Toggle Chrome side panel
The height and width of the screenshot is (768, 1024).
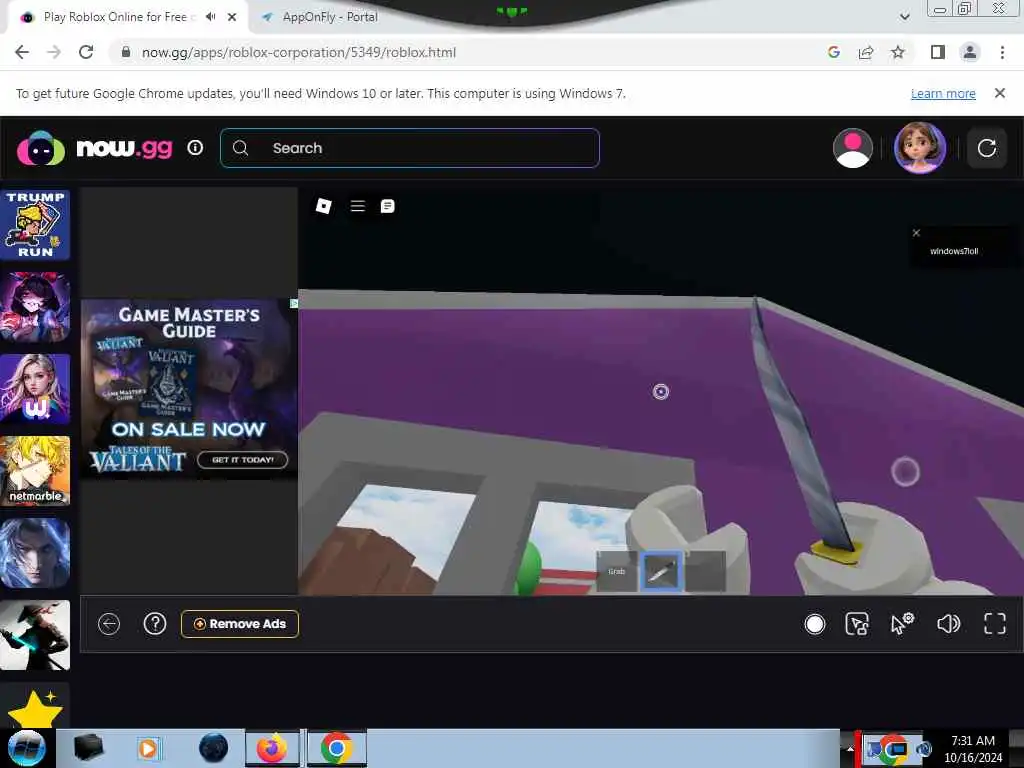[x=938, y=52]
